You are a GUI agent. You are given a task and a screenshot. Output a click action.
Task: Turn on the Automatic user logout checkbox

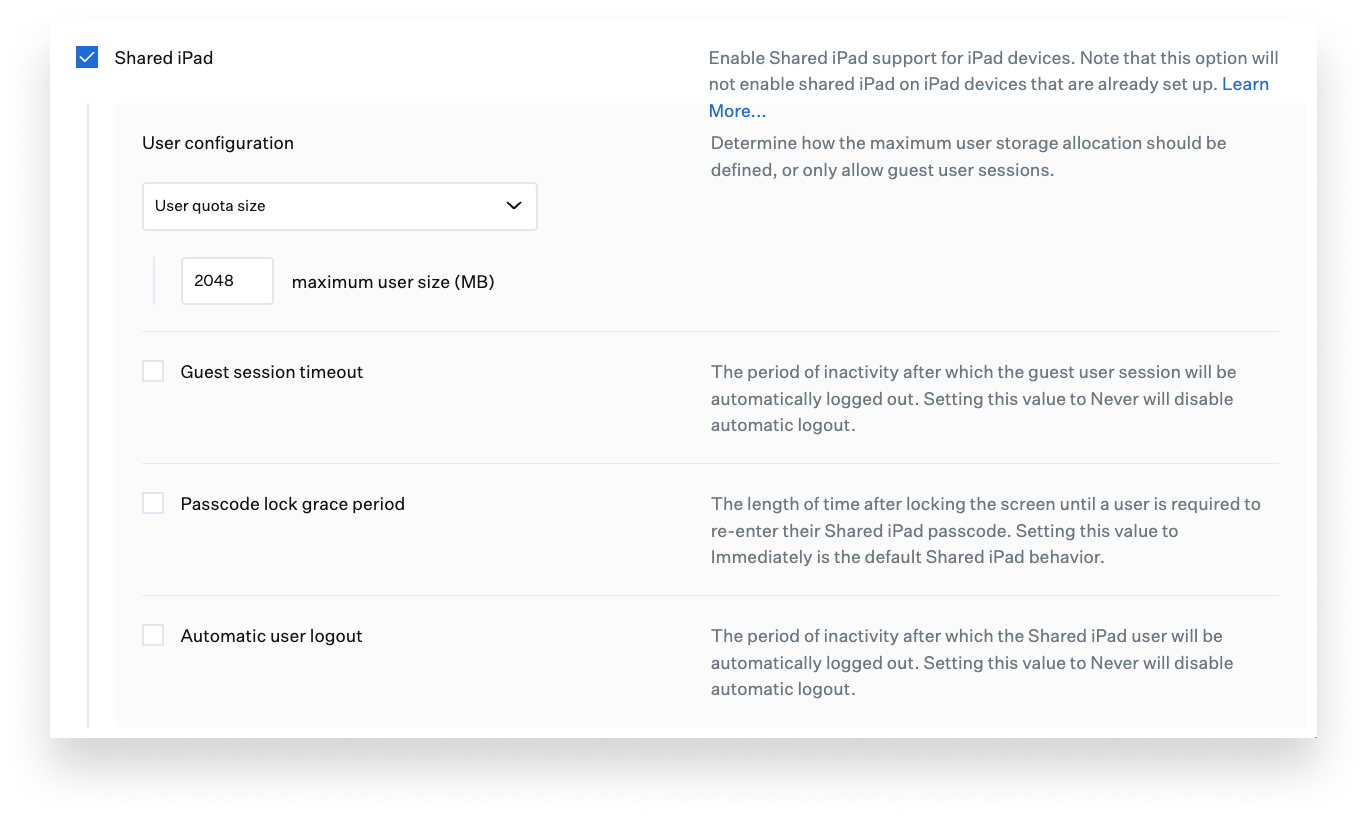[153, 636]
